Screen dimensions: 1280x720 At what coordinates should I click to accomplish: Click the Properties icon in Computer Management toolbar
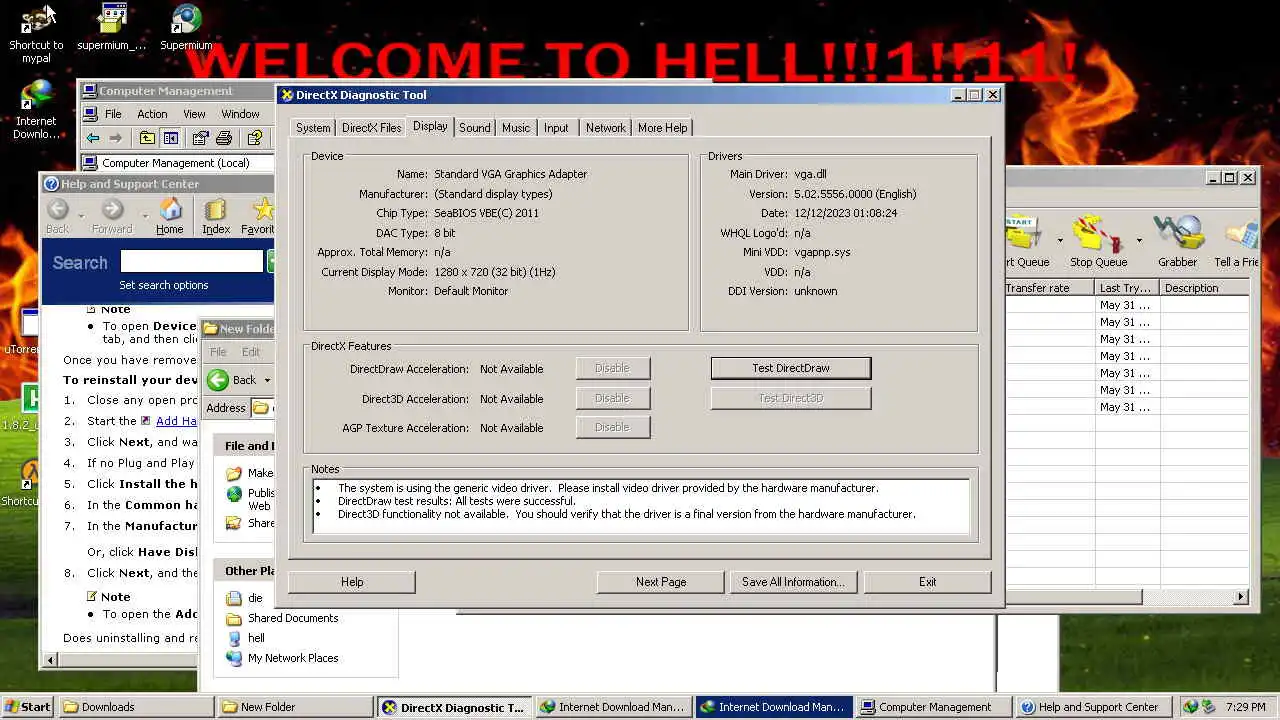point(200,138)
